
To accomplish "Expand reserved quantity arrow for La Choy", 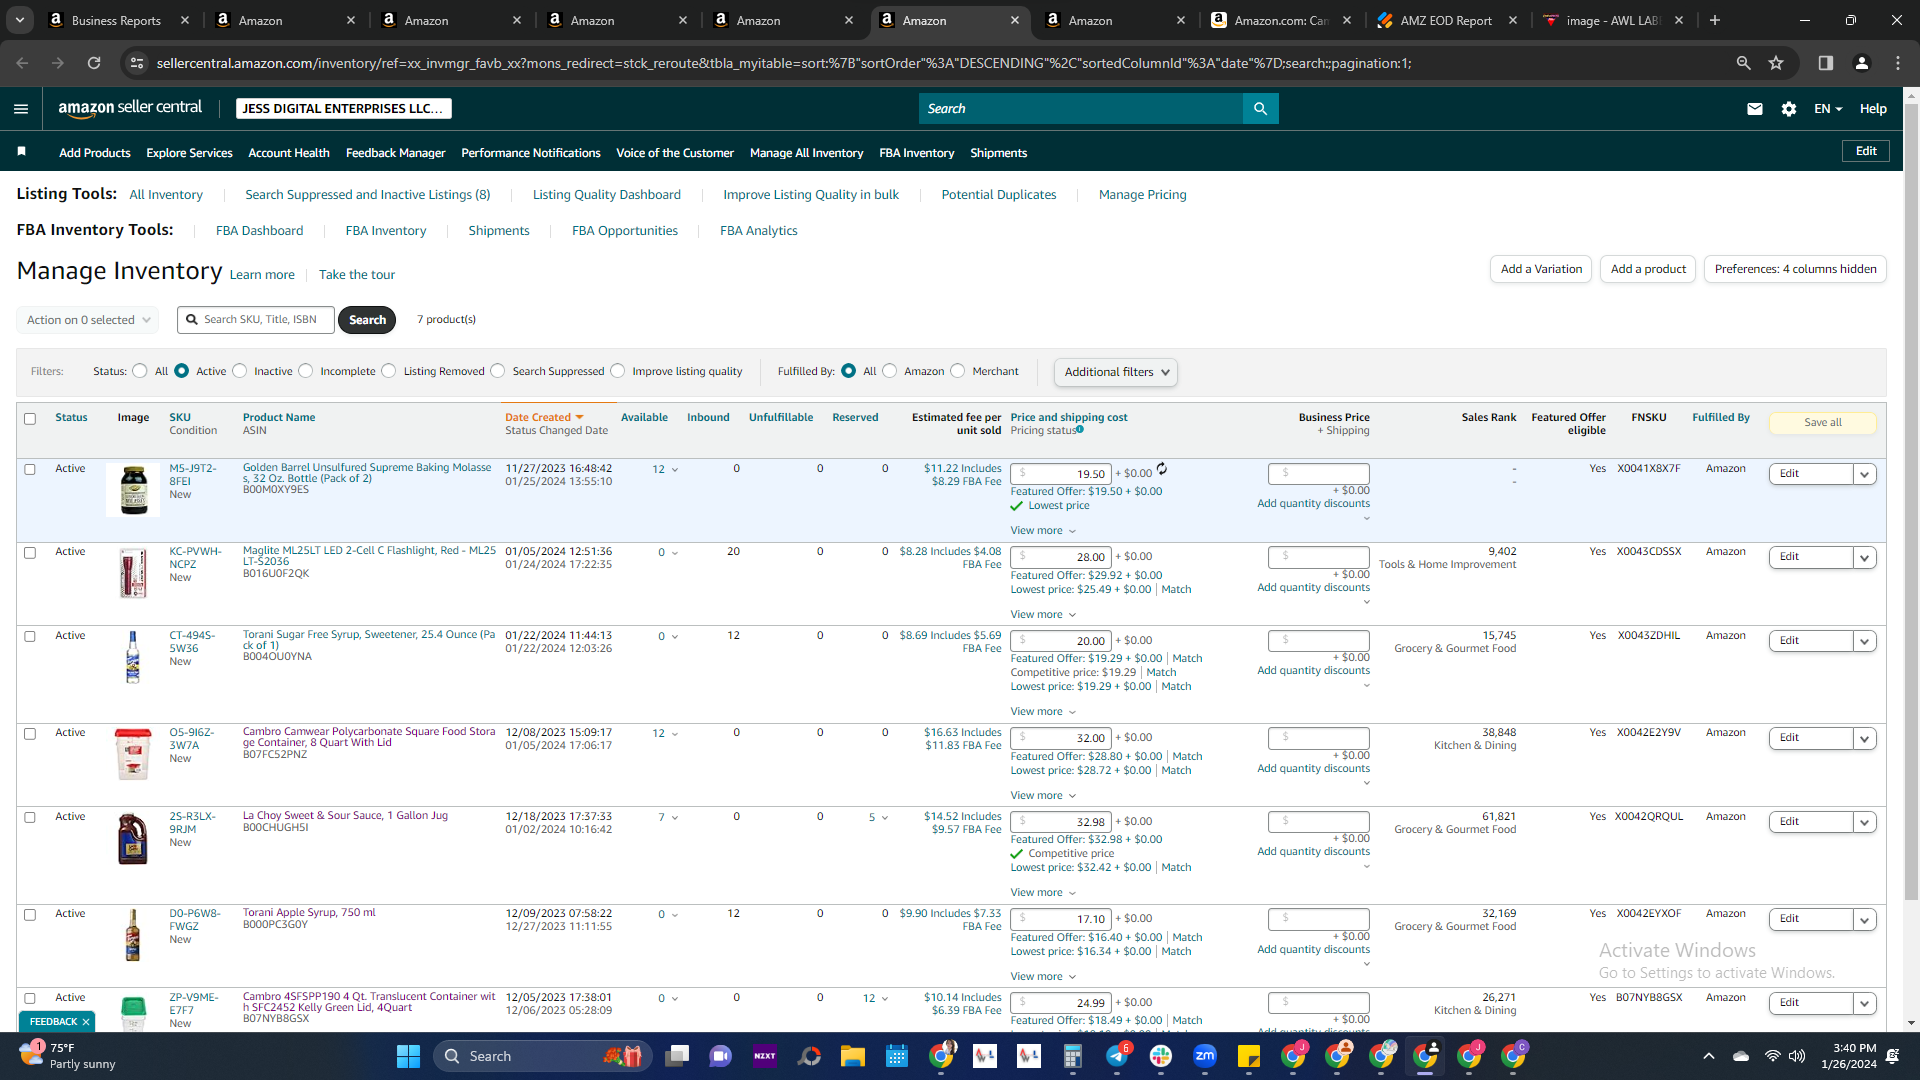I will pyautogui.click(x=885, y=818).
